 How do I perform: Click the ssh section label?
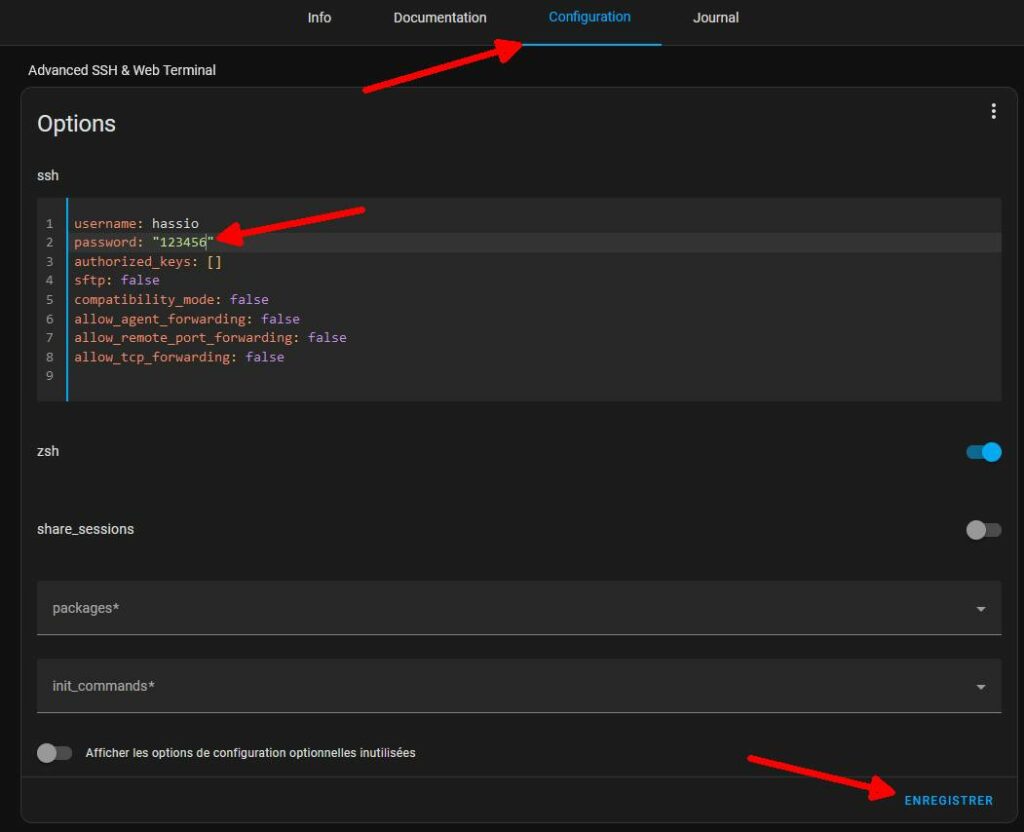tap(48, 176)
